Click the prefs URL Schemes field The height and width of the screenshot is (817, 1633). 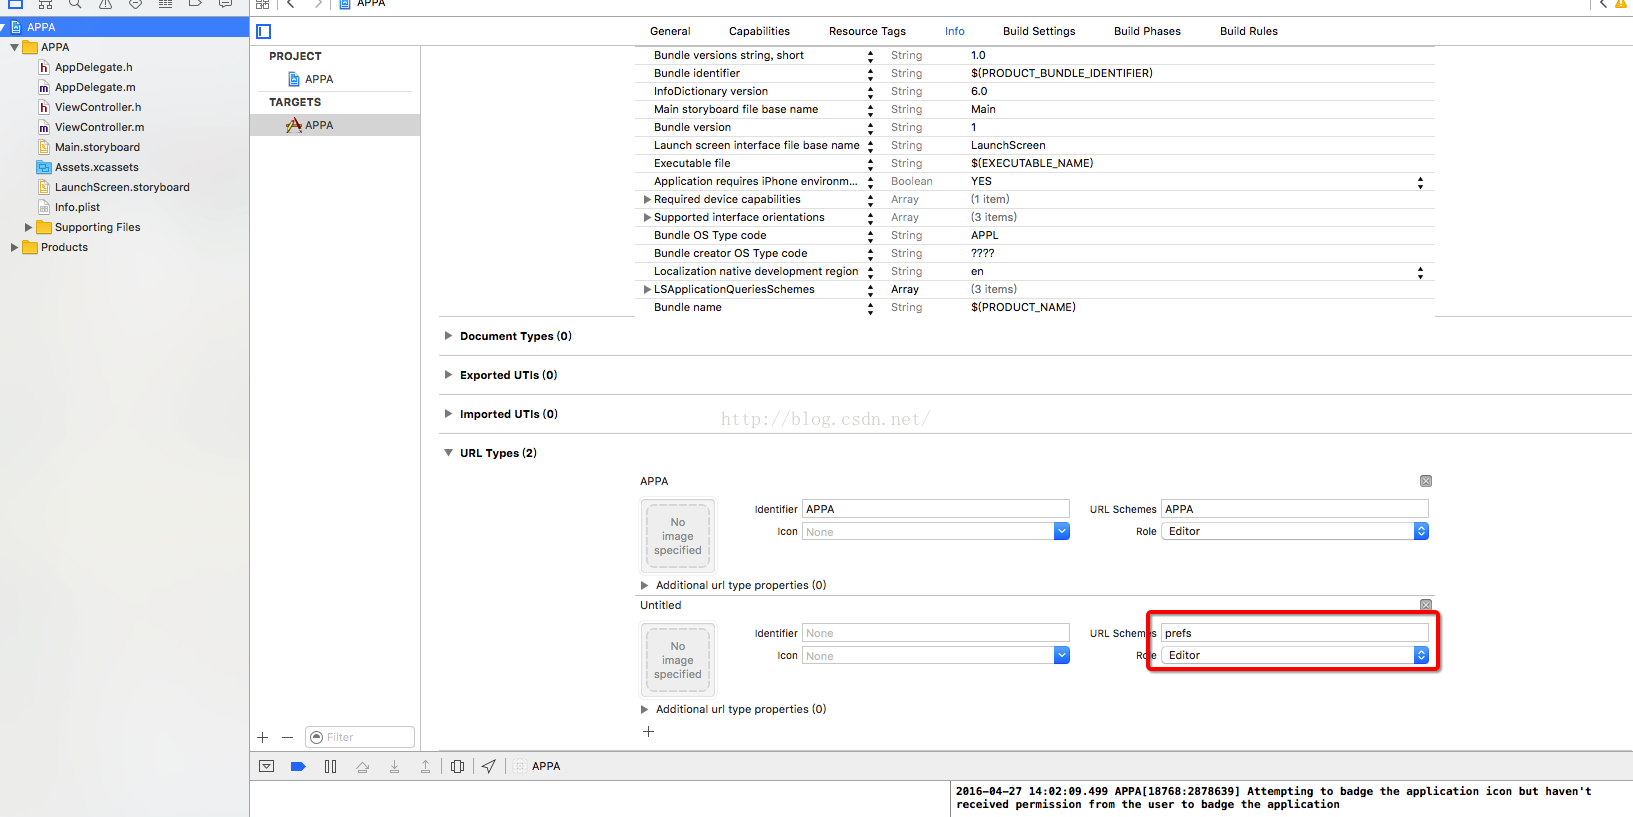tap(1295, 633)
